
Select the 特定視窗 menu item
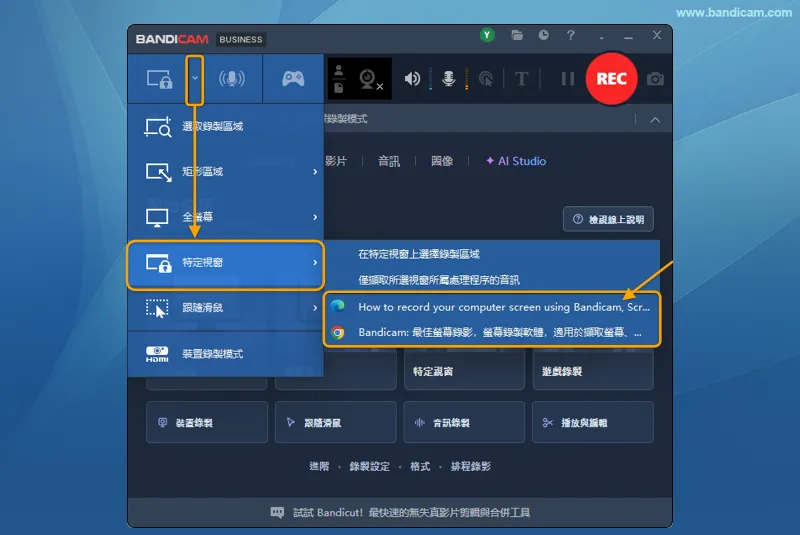tap(225, 265)
